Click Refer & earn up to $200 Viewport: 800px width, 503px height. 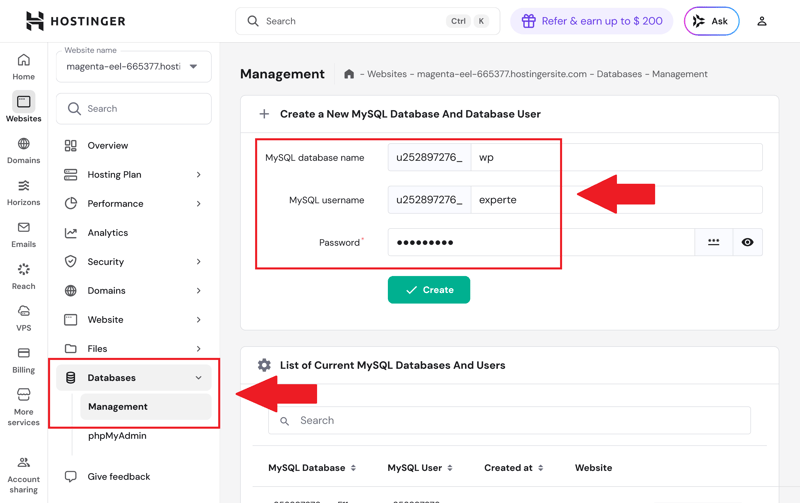tap(592, 21)
